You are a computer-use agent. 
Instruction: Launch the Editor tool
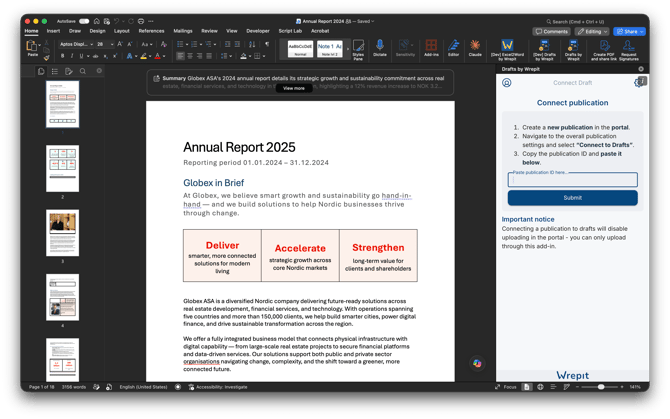pos(453,48)
